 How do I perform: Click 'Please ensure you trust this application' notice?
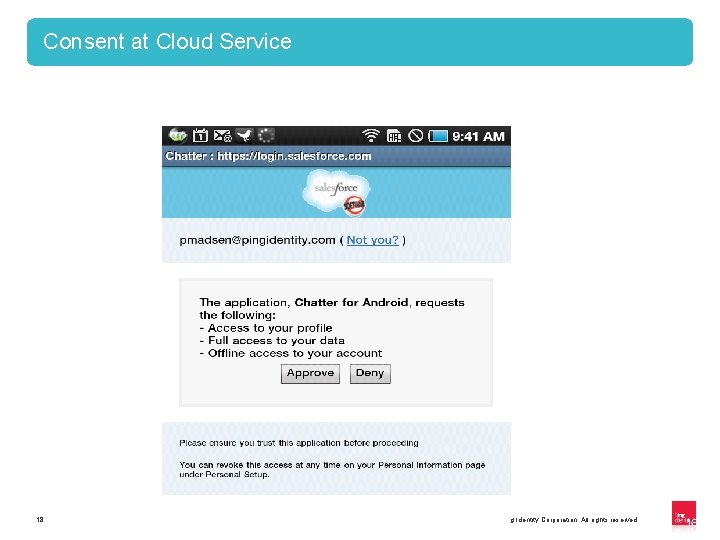[x=299, y=443]
